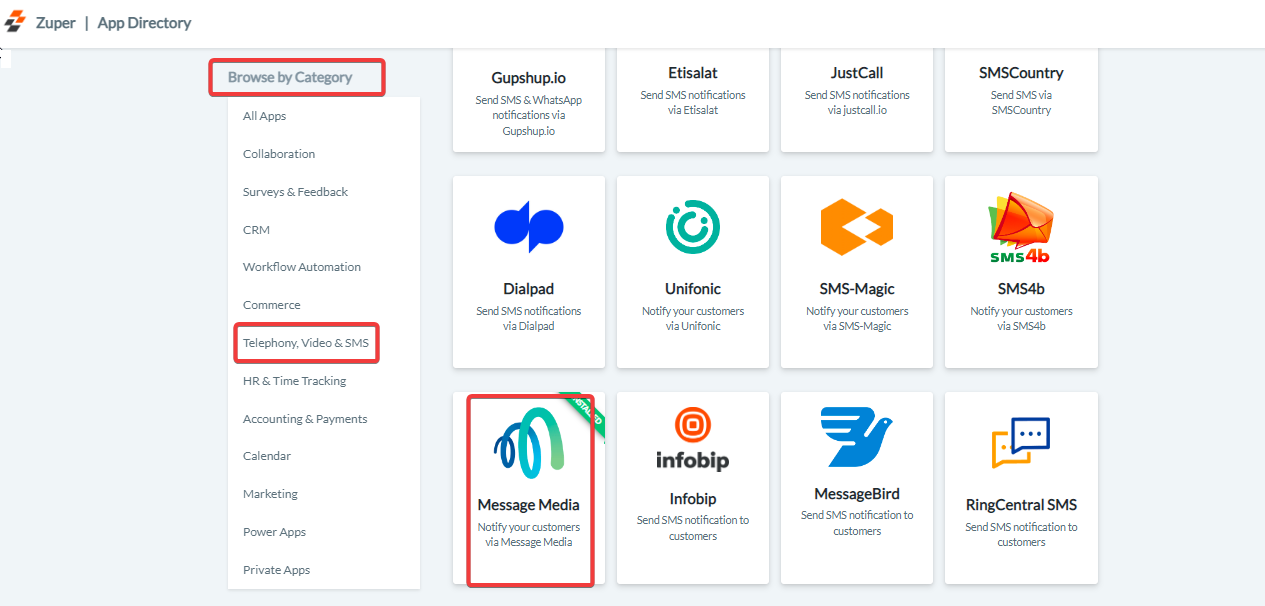
Task: Click the Message Media app name
Action: point(529,505)
